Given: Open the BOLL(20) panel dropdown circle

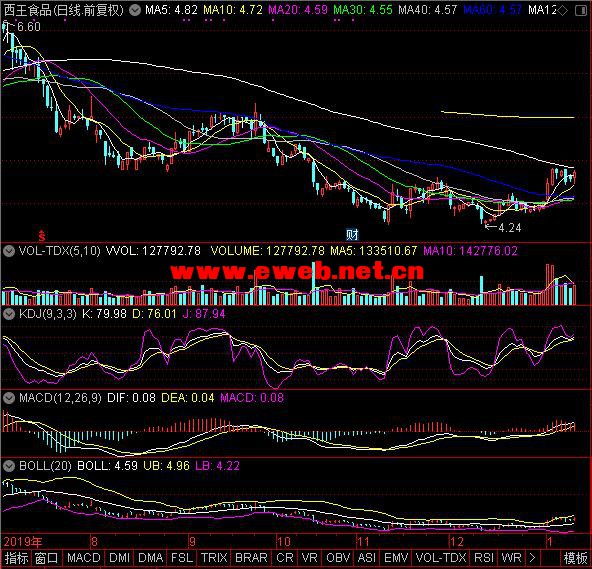Looking at the screenshot, I should point(9,466).
